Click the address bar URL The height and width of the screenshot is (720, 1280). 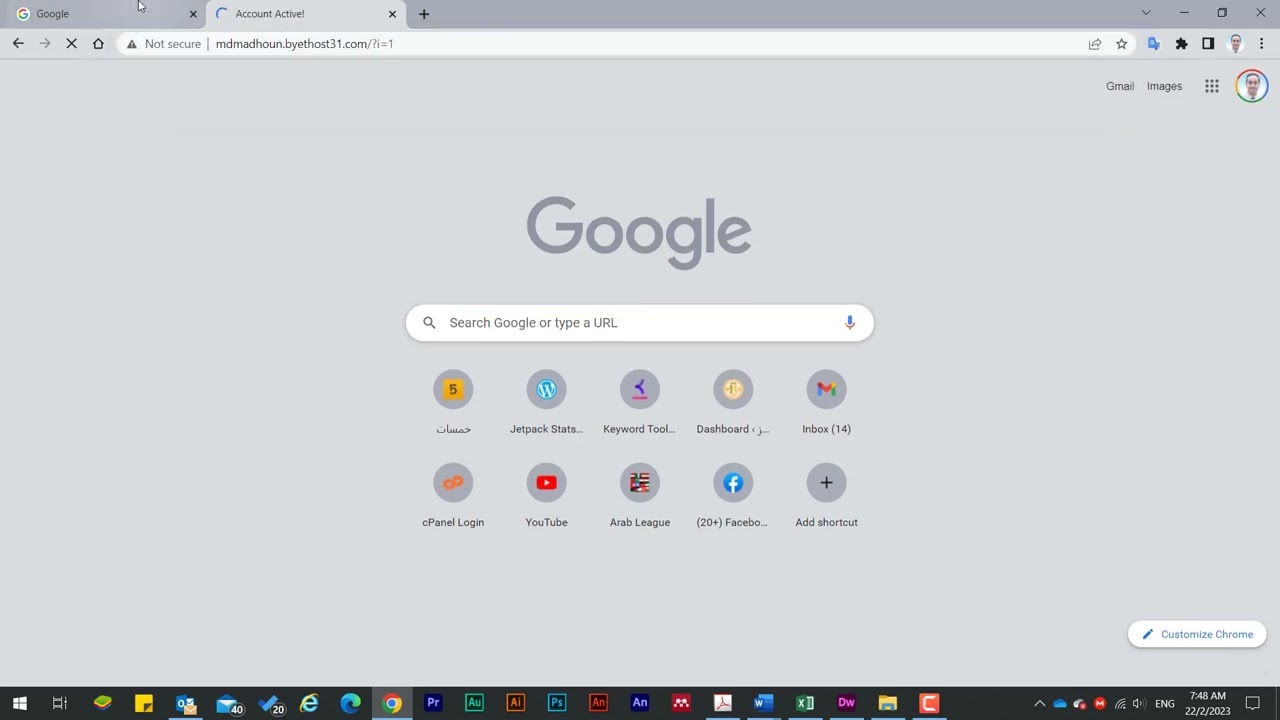tap(304, 44)
